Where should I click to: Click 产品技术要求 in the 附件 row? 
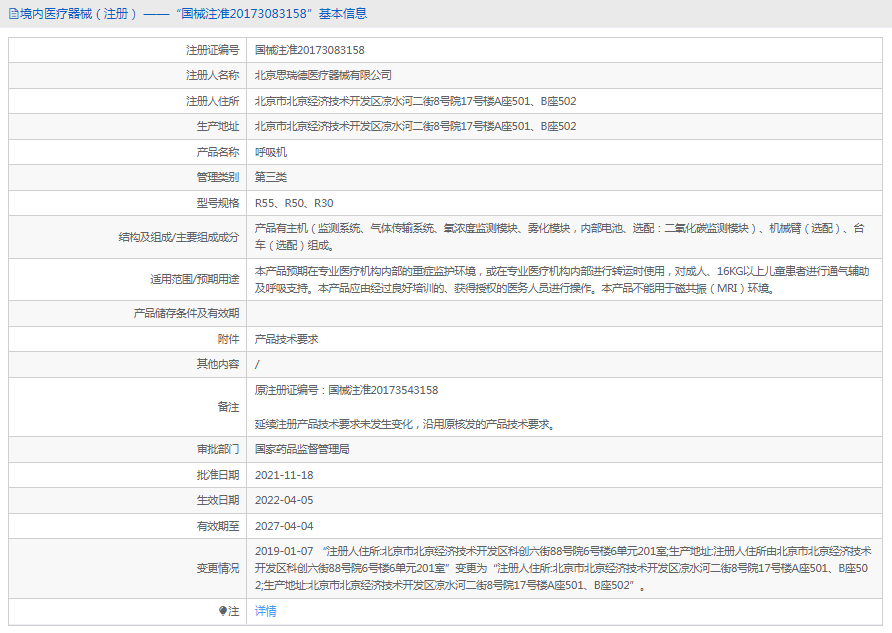(x=286, y=339)
